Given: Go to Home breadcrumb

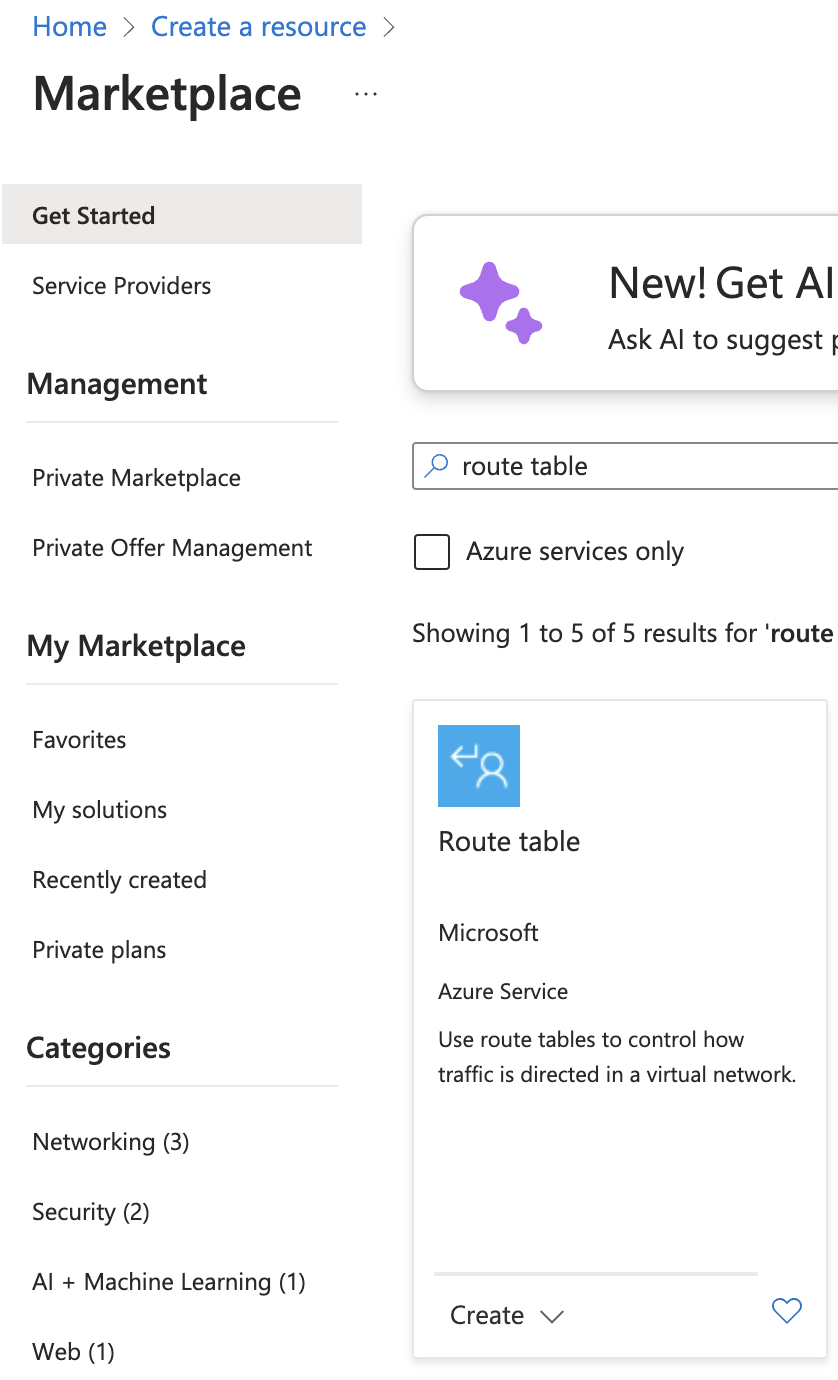Looking at the screenshot, I should (x=70, y=27).
